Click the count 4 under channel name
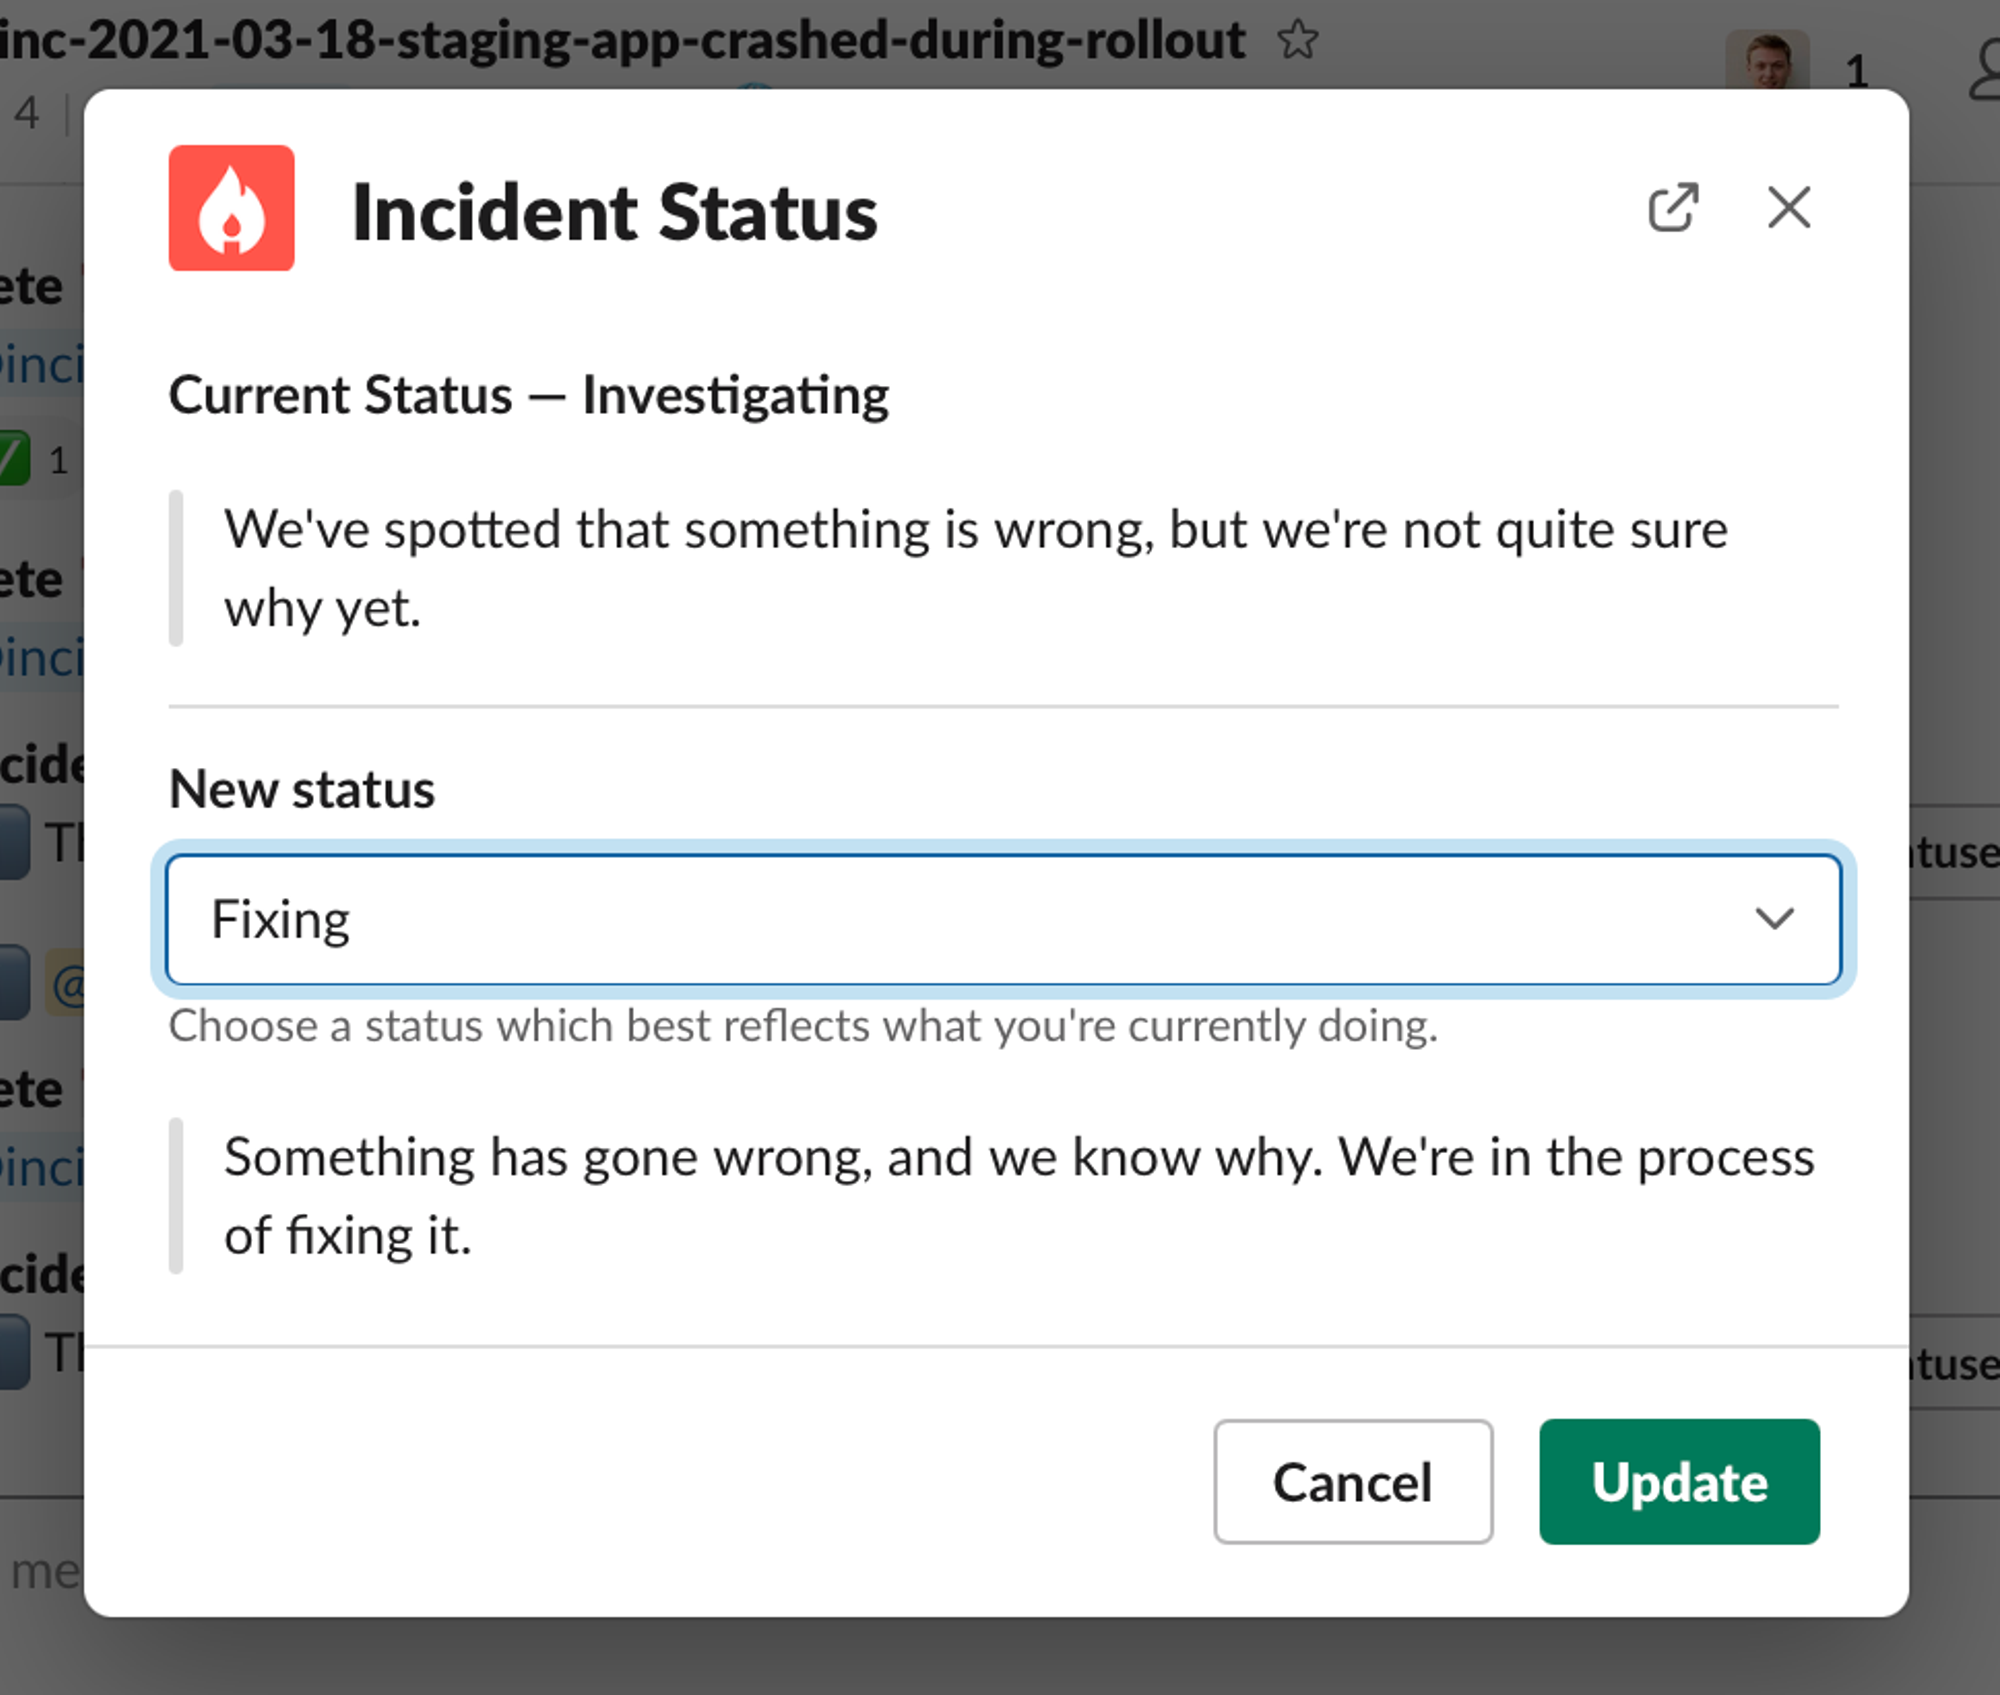The image size is (2000, 1695). coord(26,113)
